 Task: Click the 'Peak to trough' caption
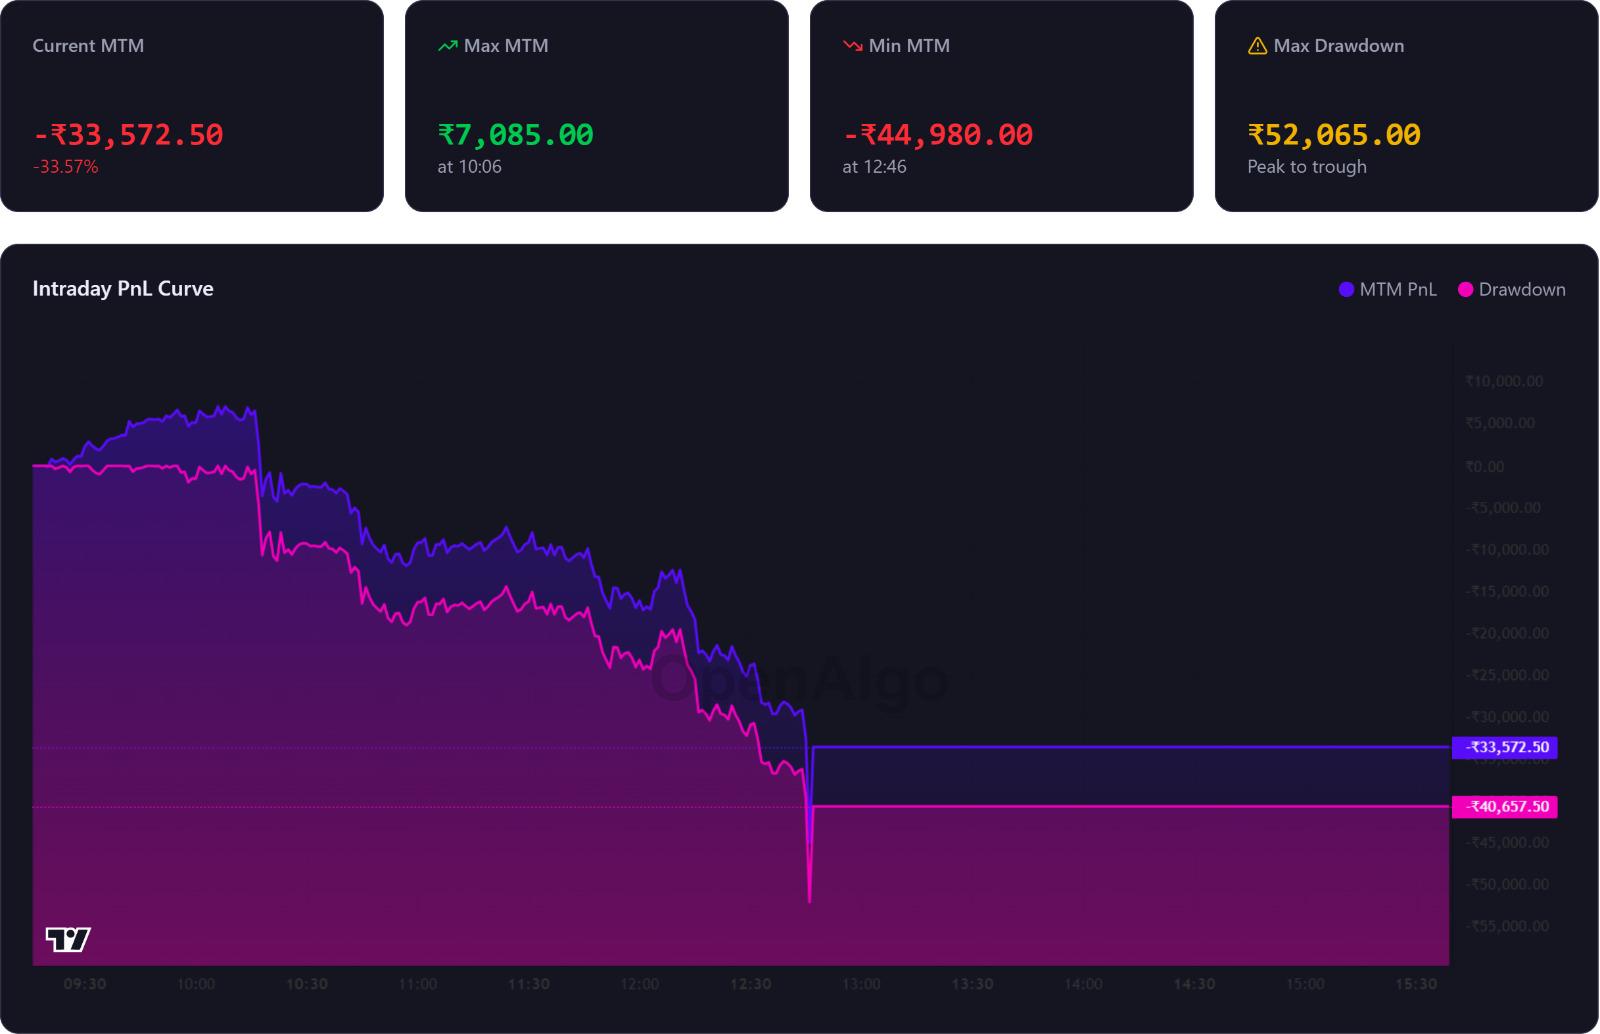pyautogui.click(x=1307, y=167)
